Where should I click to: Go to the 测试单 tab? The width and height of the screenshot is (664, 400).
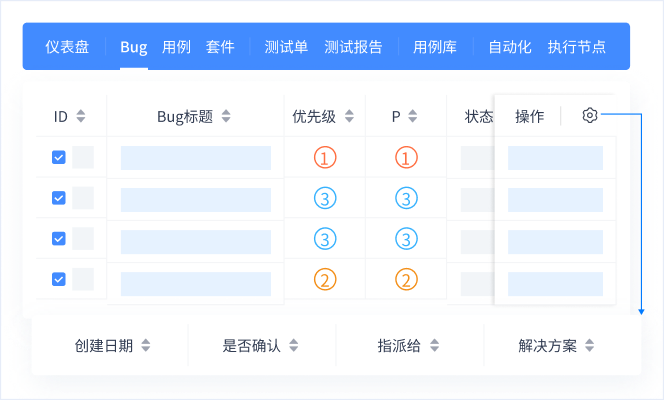[x=286, y=47]
